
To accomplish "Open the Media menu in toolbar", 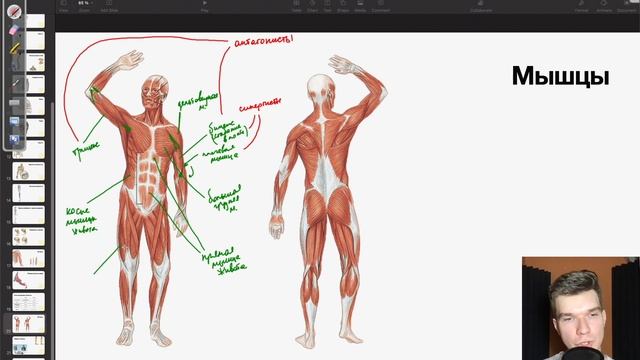I will 360,6.
